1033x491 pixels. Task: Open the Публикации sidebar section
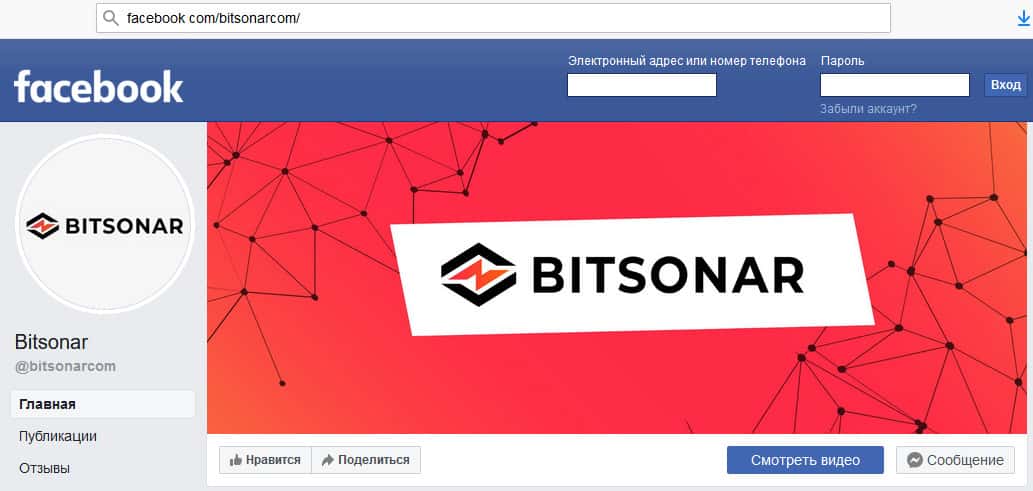[x=58, y=436]
